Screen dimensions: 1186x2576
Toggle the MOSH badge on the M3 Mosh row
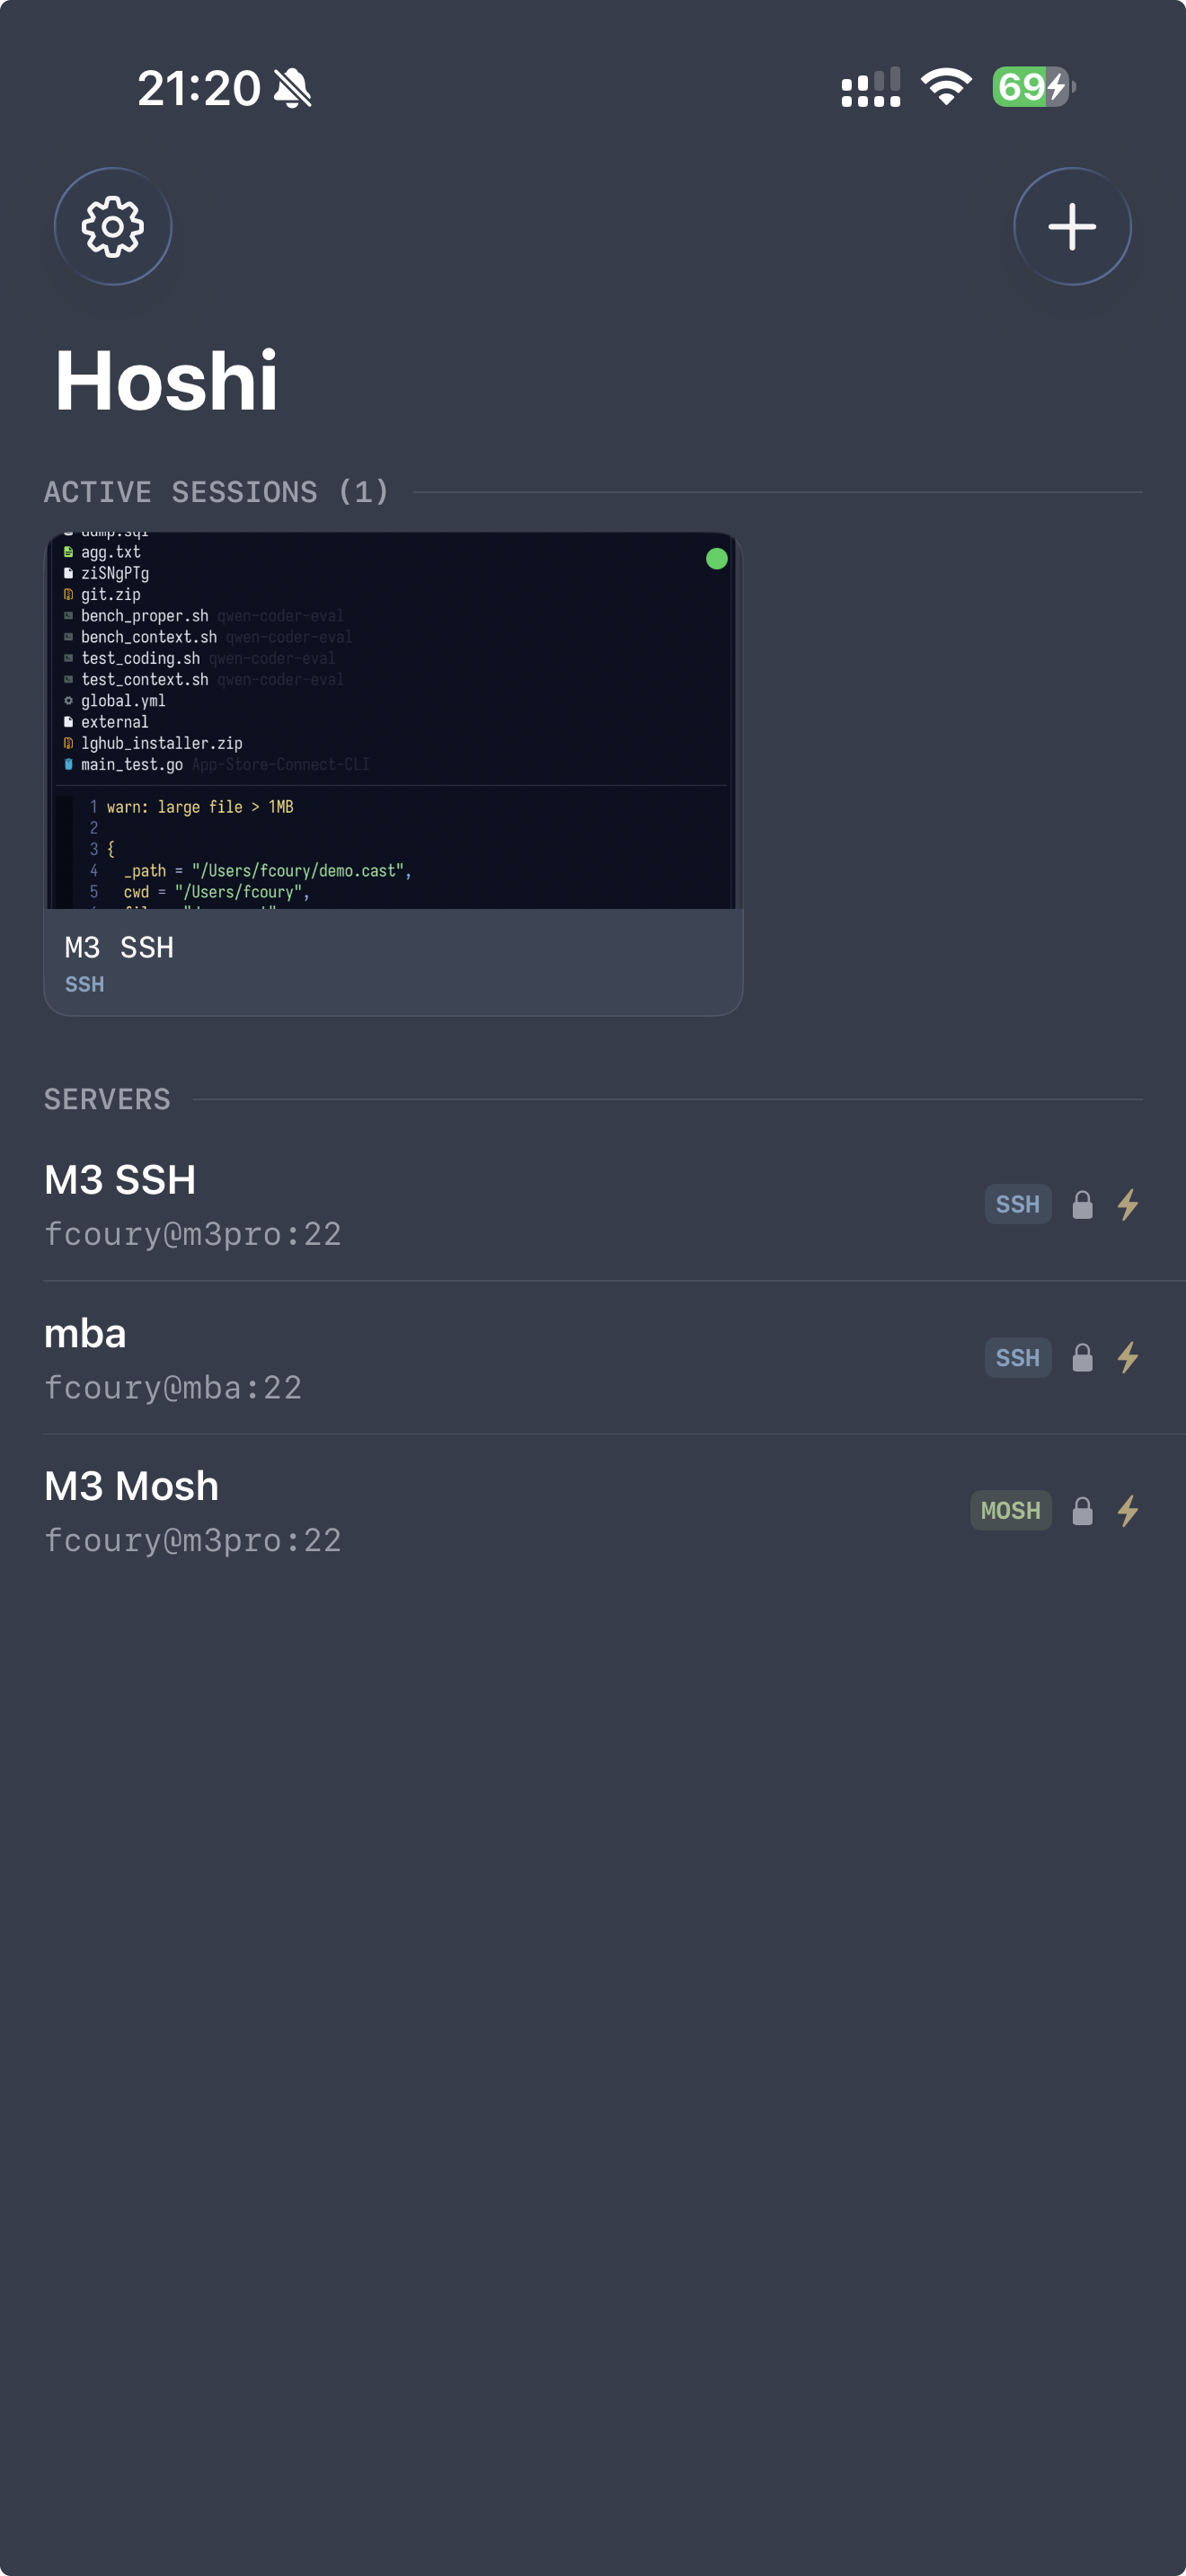[1011, 1510]
